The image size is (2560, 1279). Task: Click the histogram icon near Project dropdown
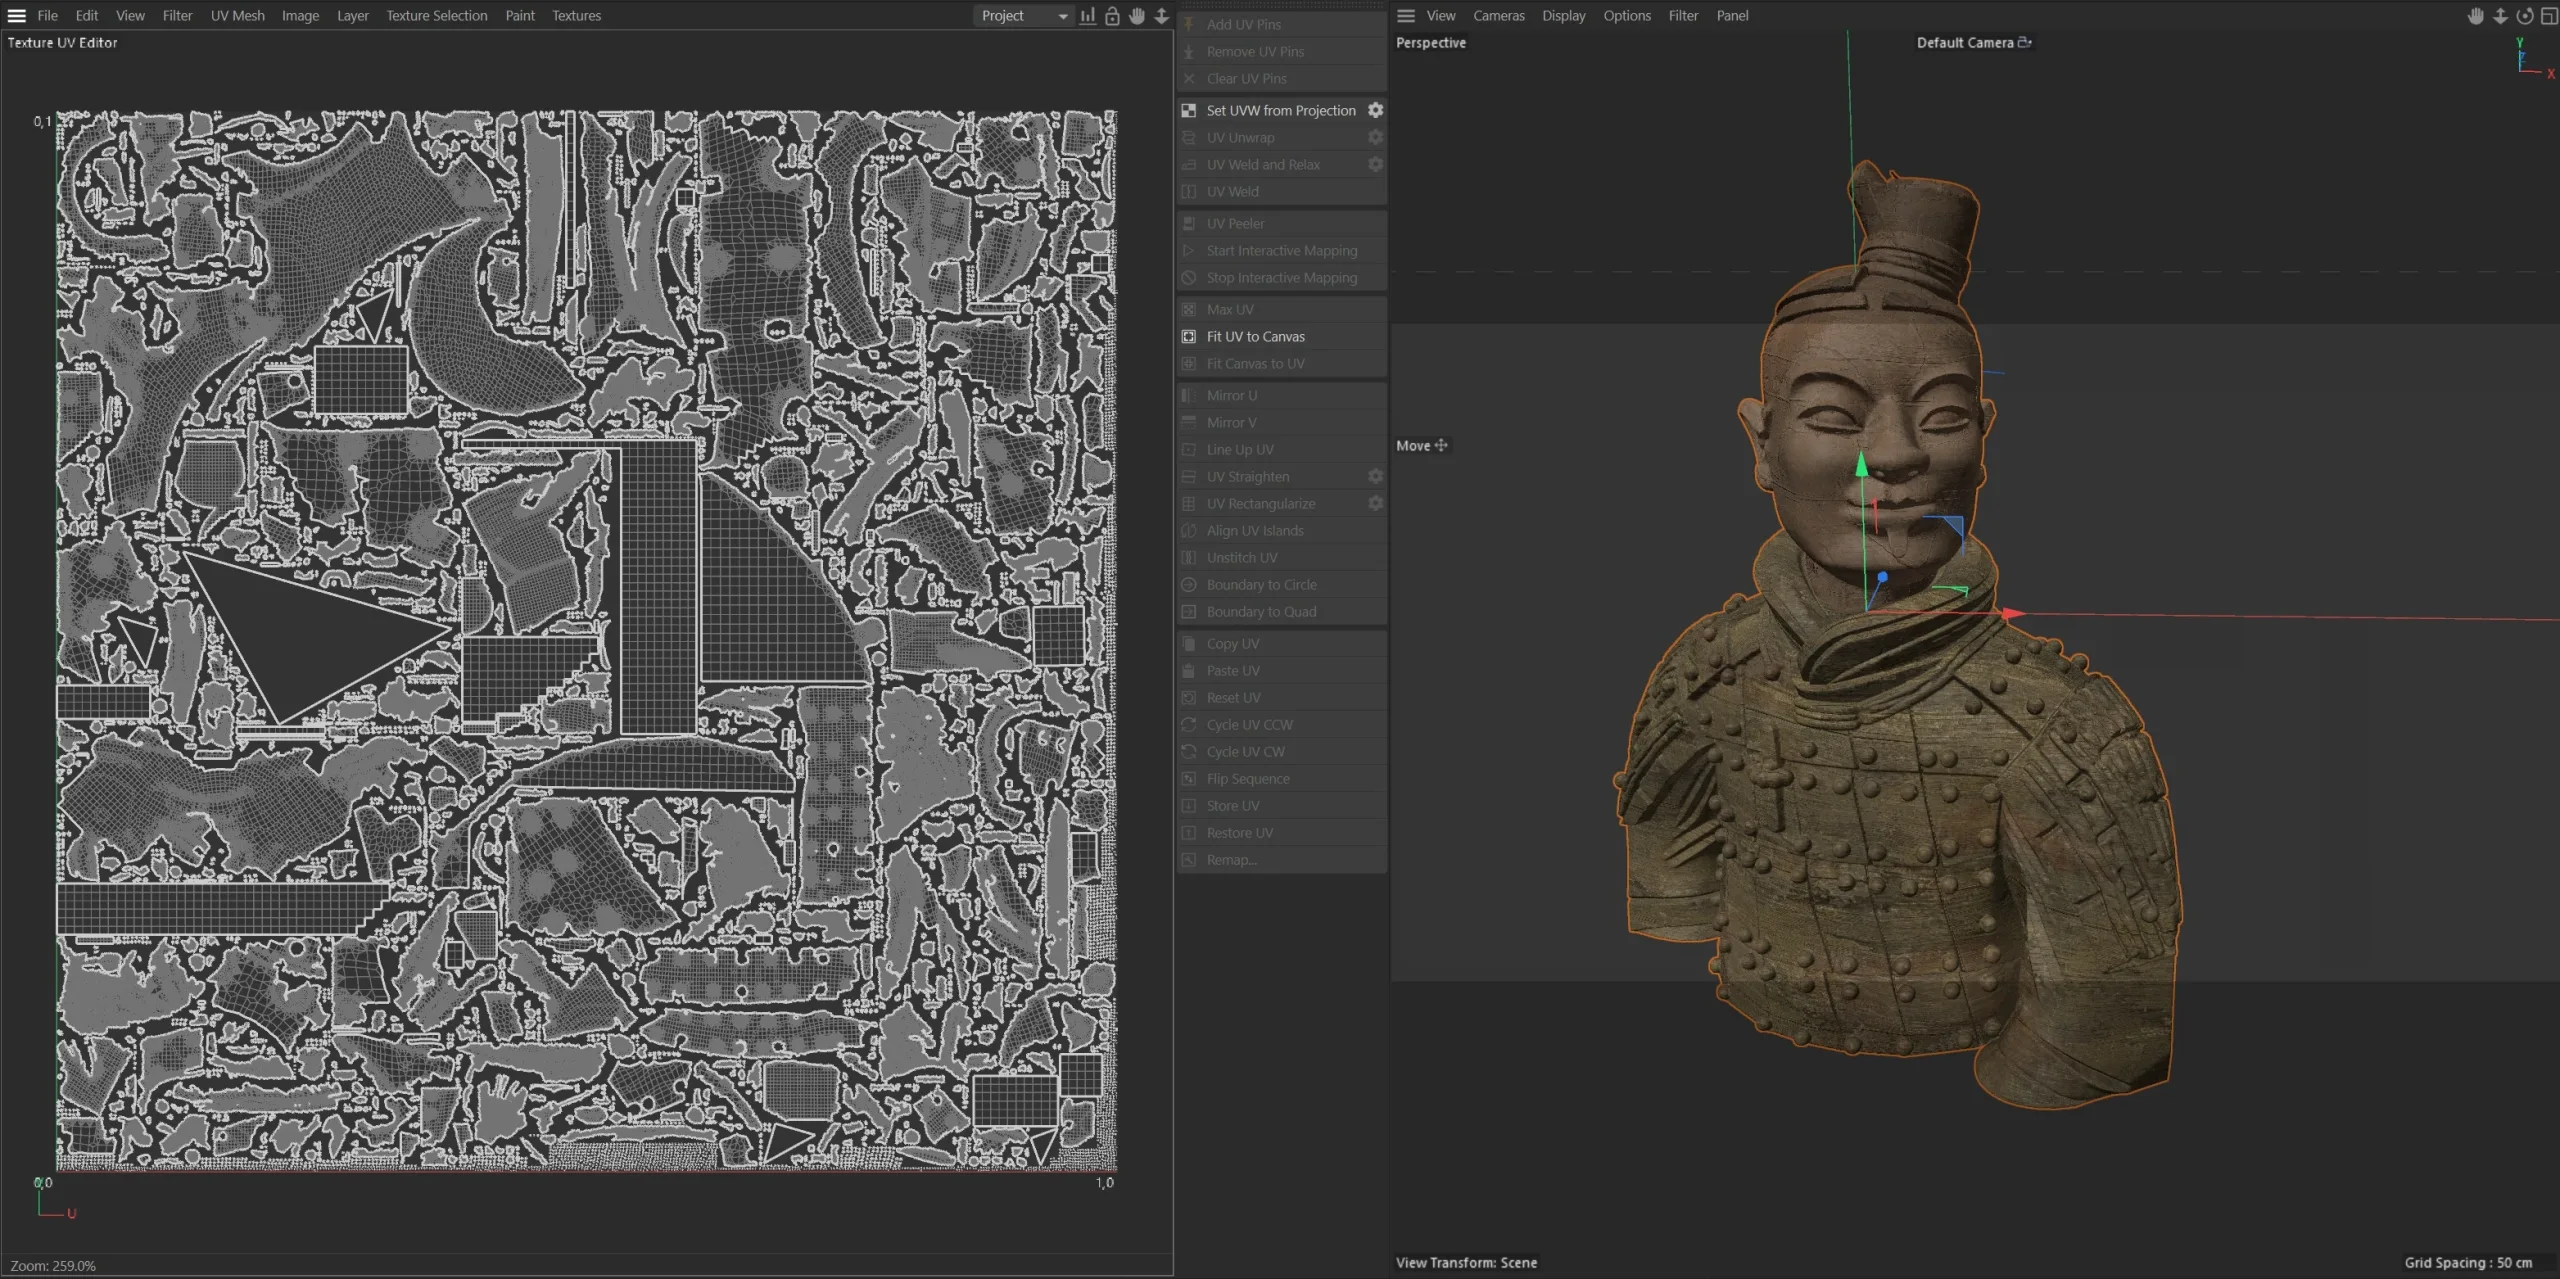point(1087,16)
